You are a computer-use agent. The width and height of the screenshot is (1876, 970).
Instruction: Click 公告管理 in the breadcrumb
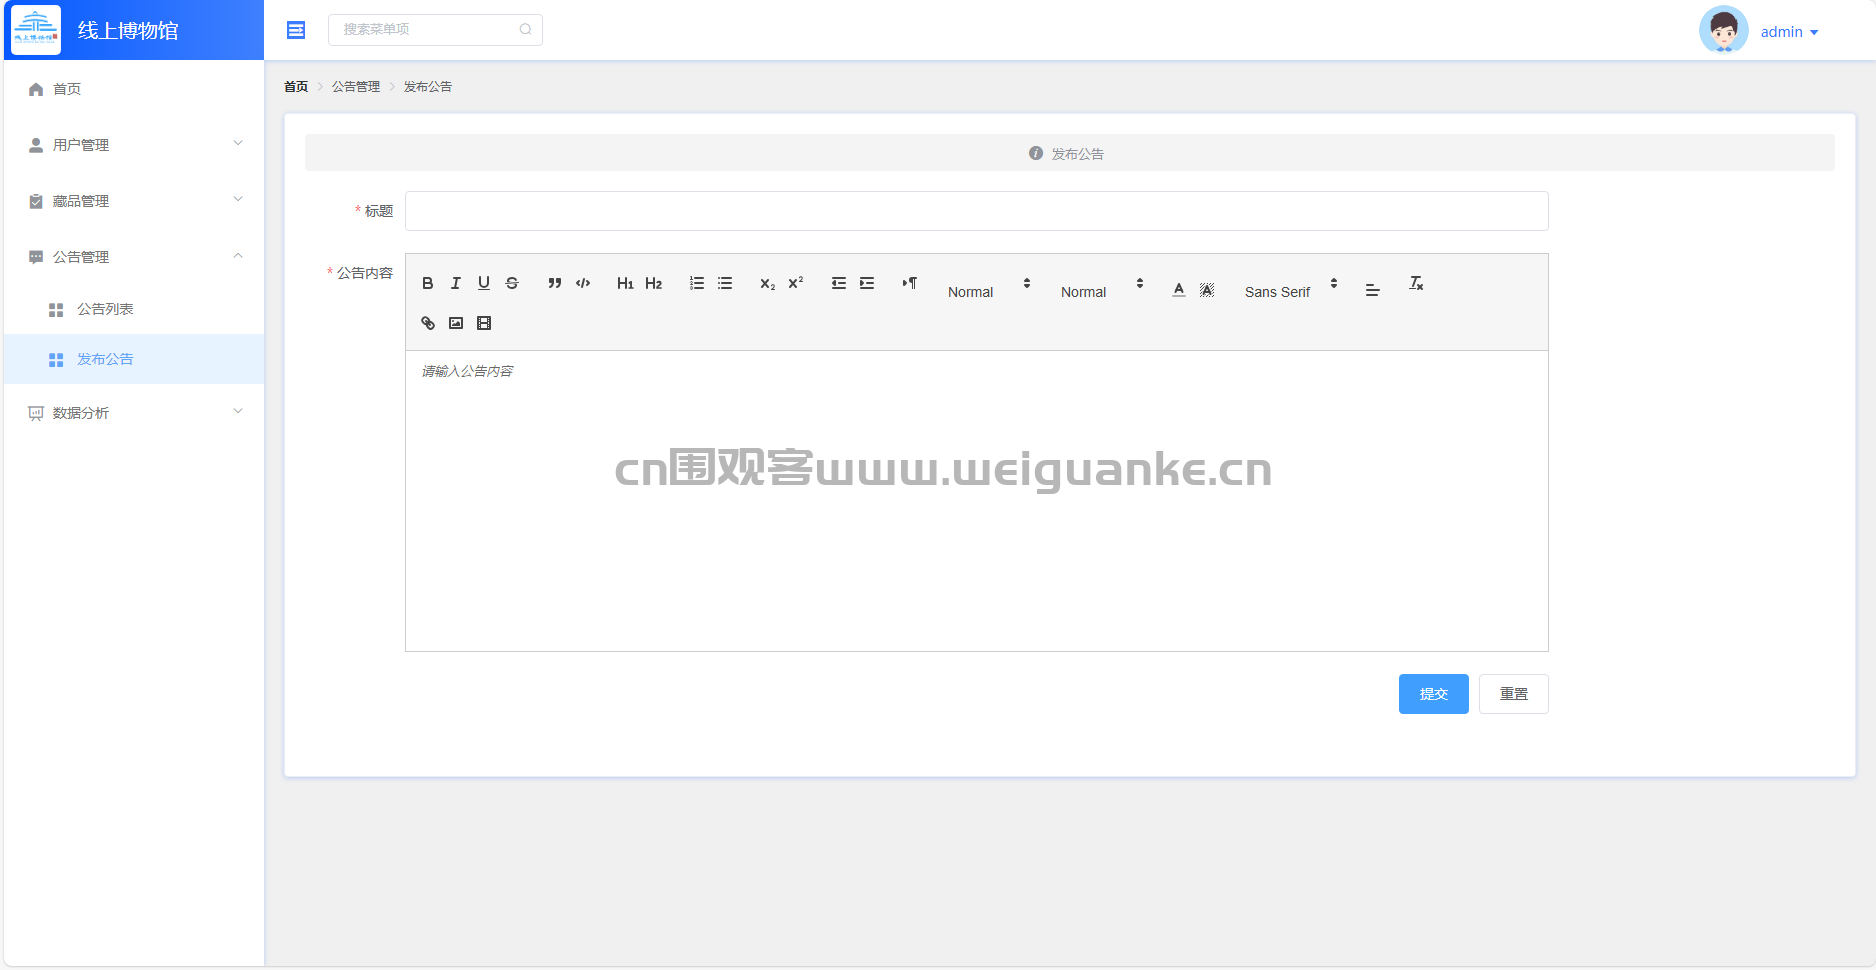click(x=356, y=87)
